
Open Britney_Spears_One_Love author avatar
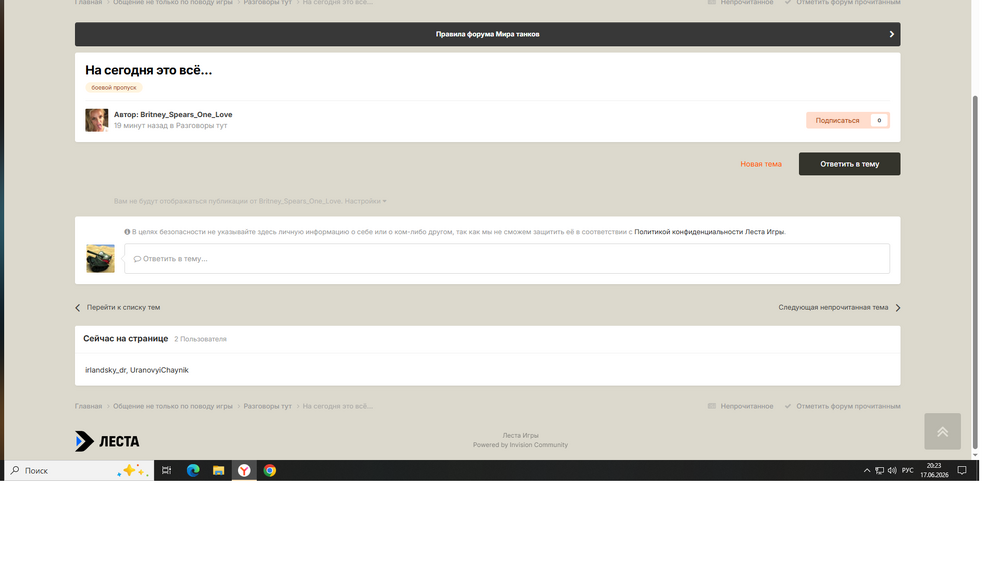[x=96, y=120]
